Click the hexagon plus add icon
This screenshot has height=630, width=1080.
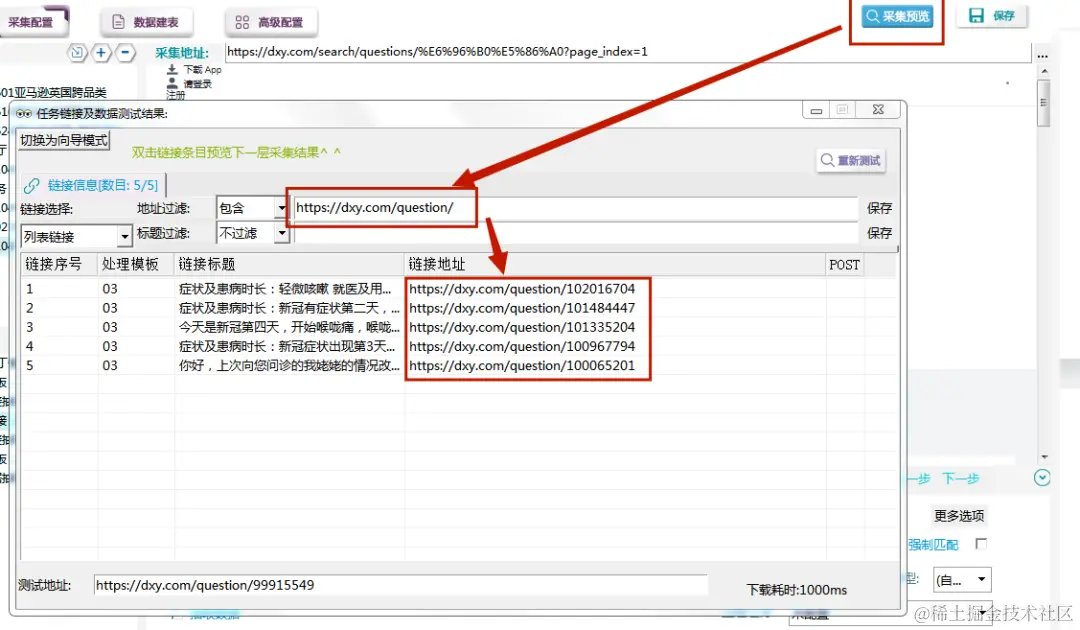pos(101,52)
